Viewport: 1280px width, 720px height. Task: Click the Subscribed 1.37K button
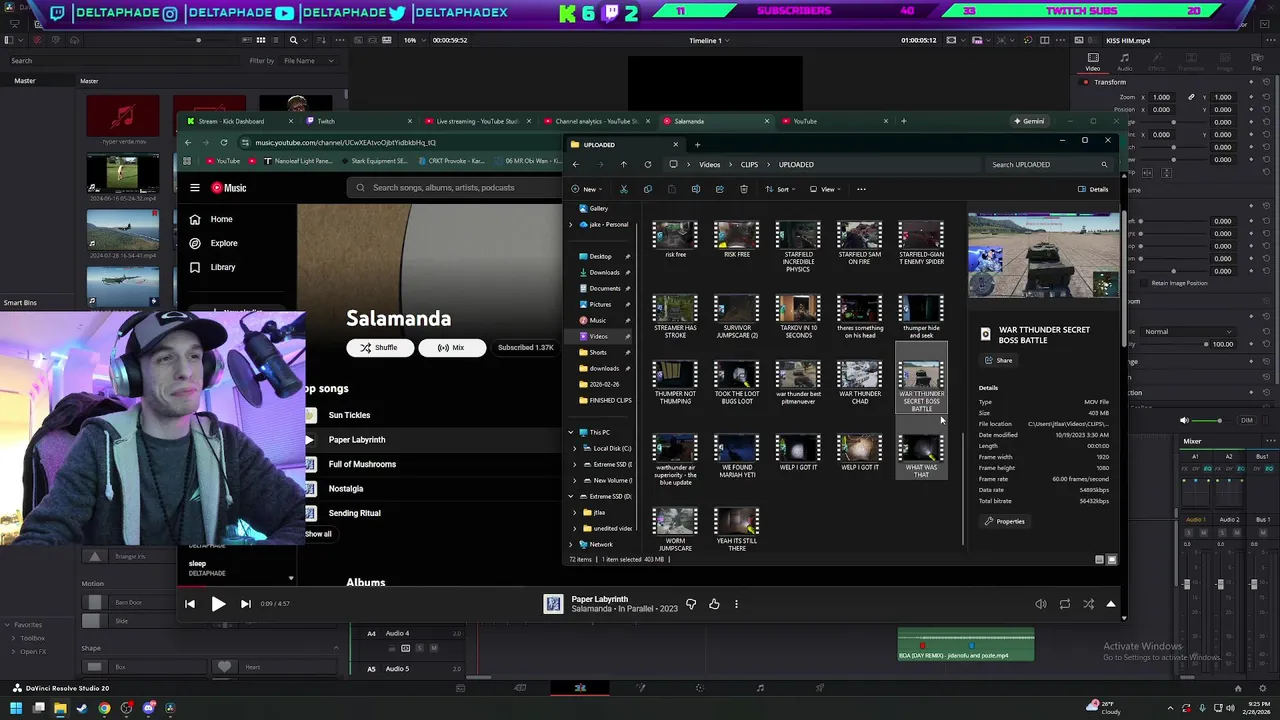tap(525, 348)
